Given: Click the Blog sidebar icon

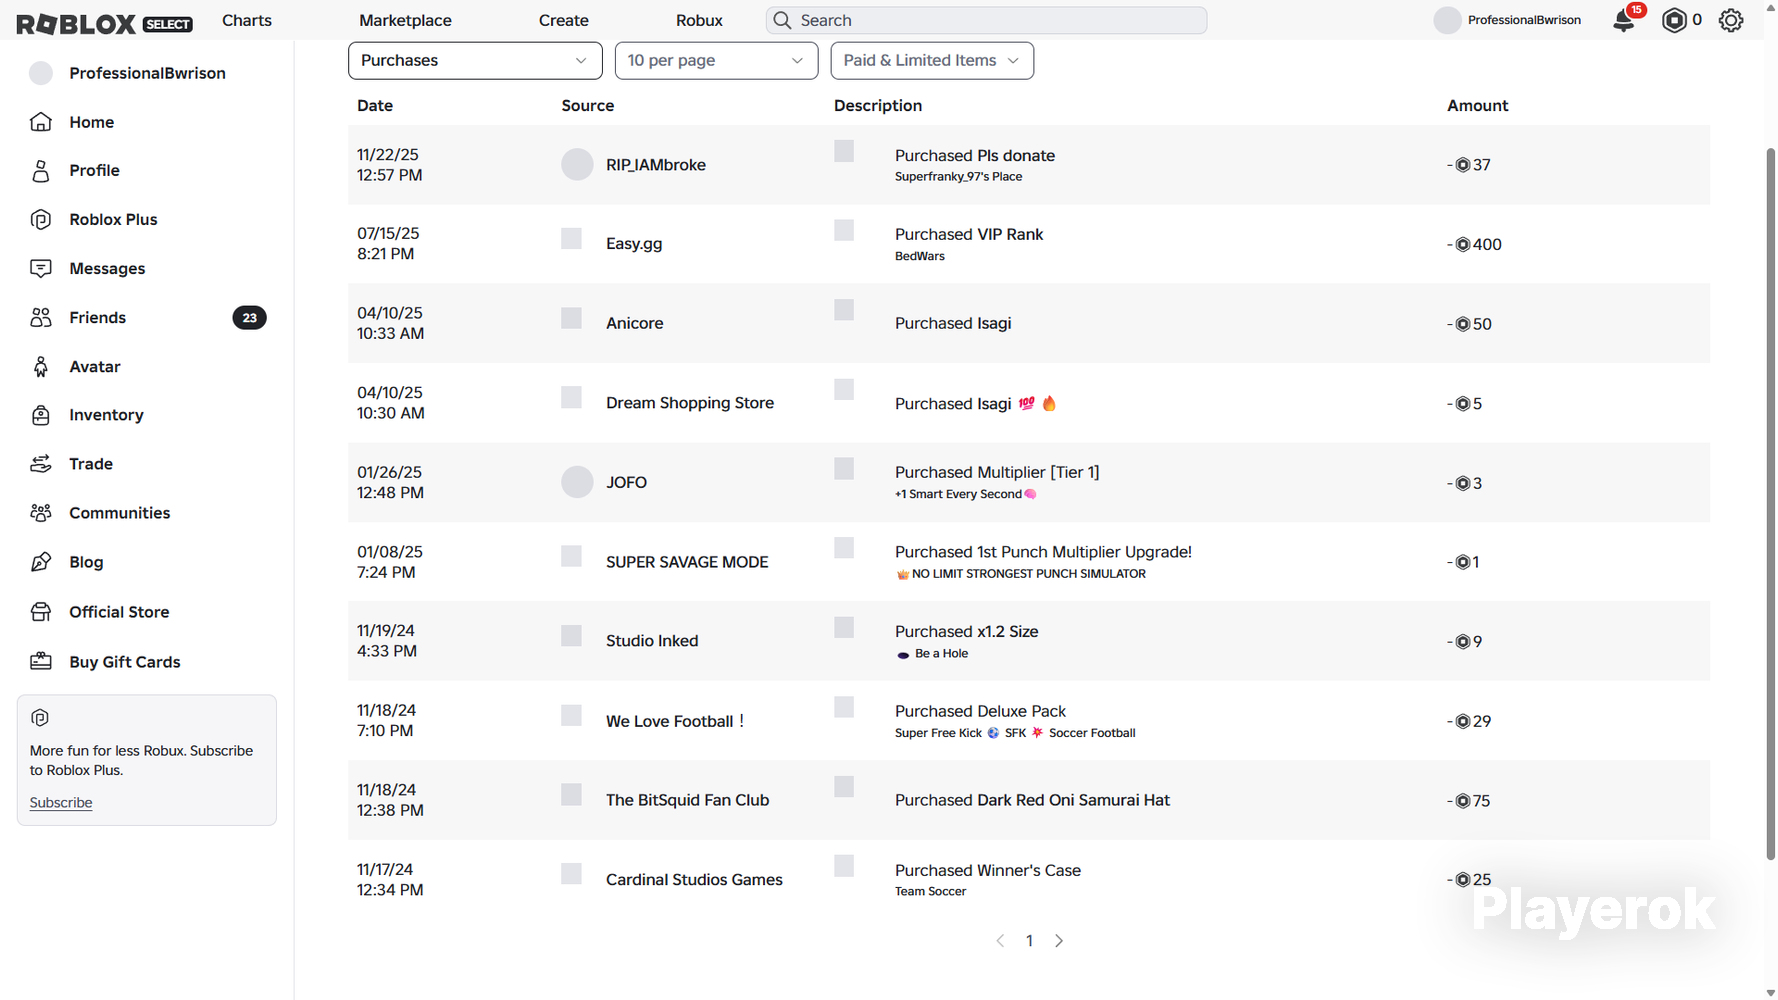Looking at the screenshot, I should click(x=41, y=562).
